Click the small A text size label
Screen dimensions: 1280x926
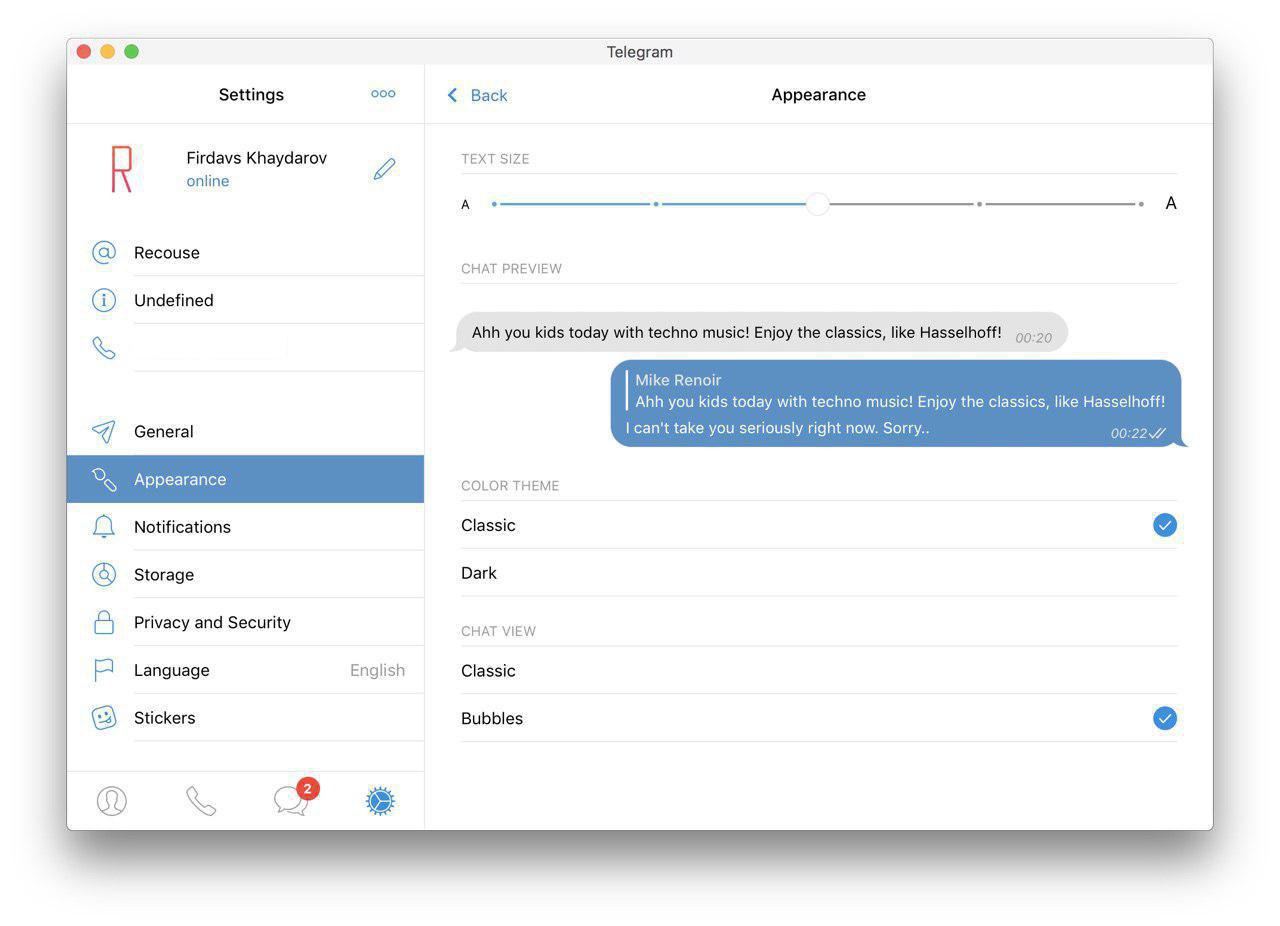click(x=465, y=205)
